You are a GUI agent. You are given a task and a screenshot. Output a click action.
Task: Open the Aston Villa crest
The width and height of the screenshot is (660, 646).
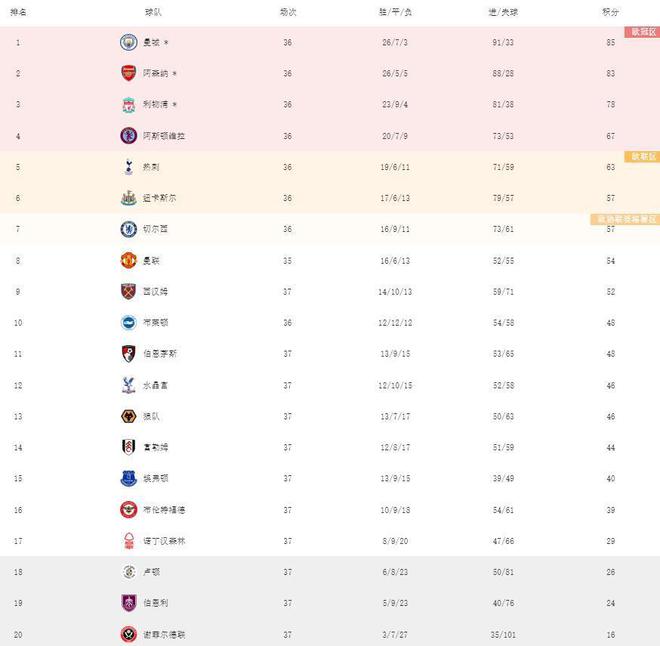[128, 136]
